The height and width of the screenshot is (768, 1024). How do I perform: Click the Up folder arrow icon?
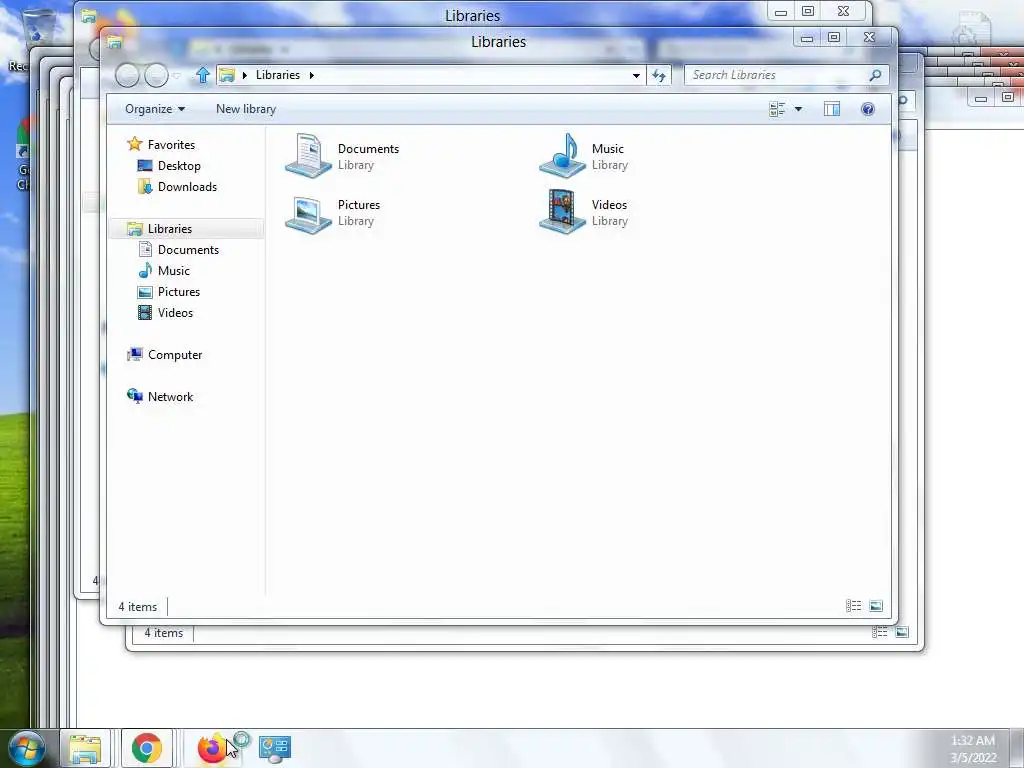tap(202, 75)
